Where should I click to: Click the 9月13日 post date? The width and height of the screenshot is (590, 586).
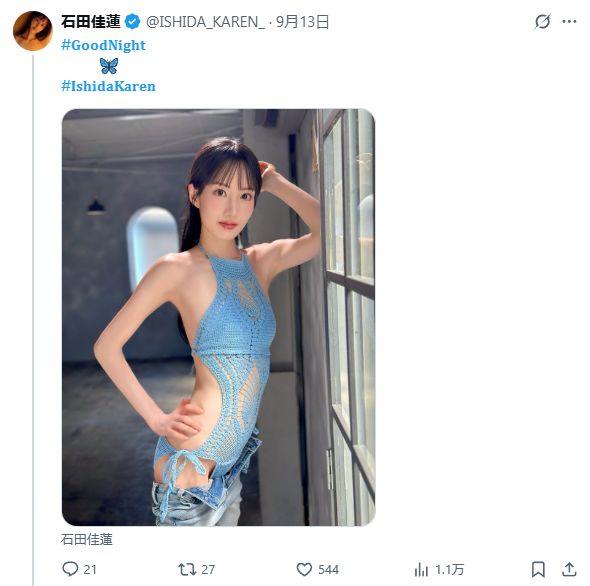pyautogui.click(x=303, y=22)
